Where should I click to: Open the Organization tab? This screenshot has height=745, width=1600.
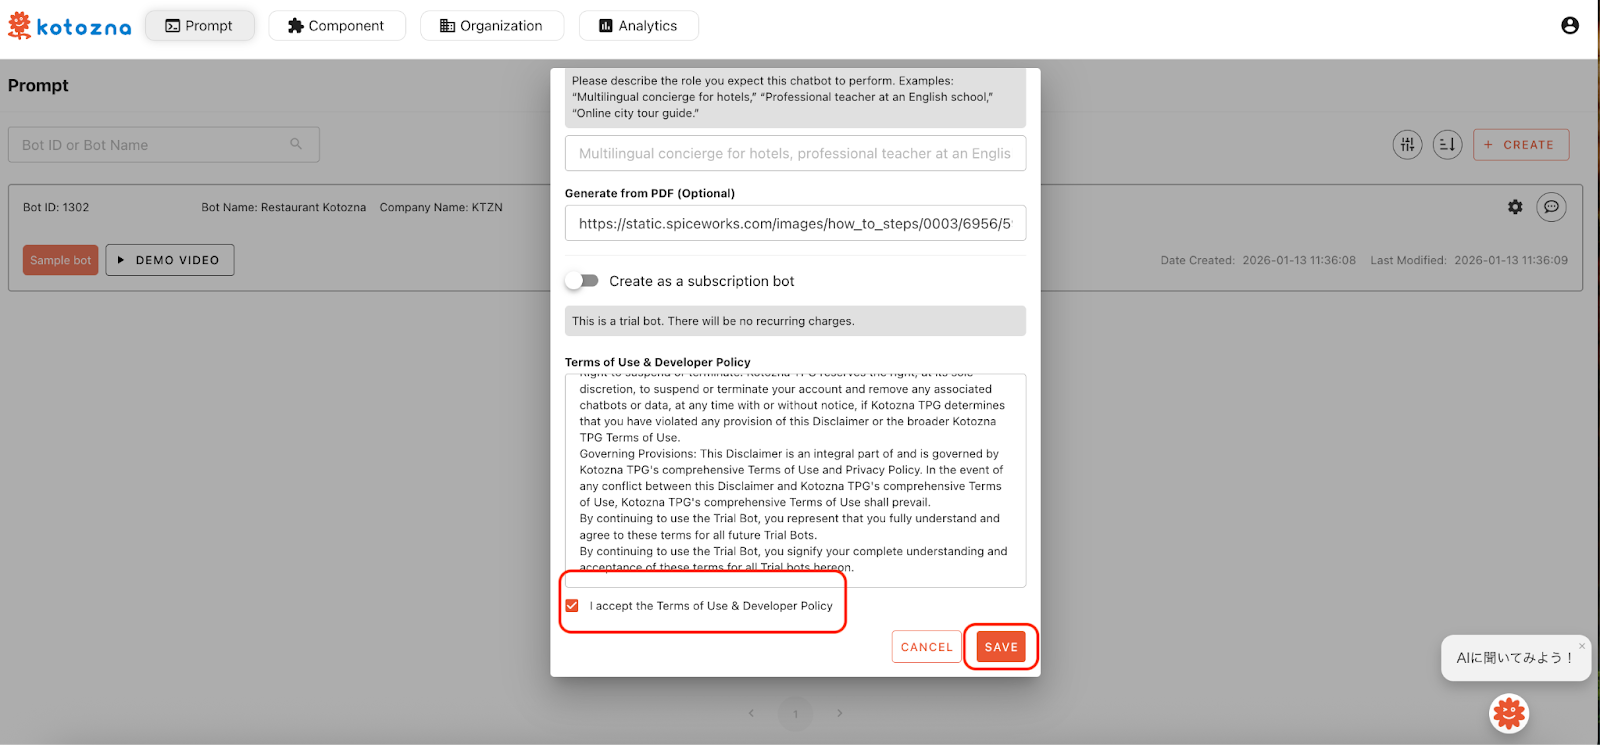[492, 26]
